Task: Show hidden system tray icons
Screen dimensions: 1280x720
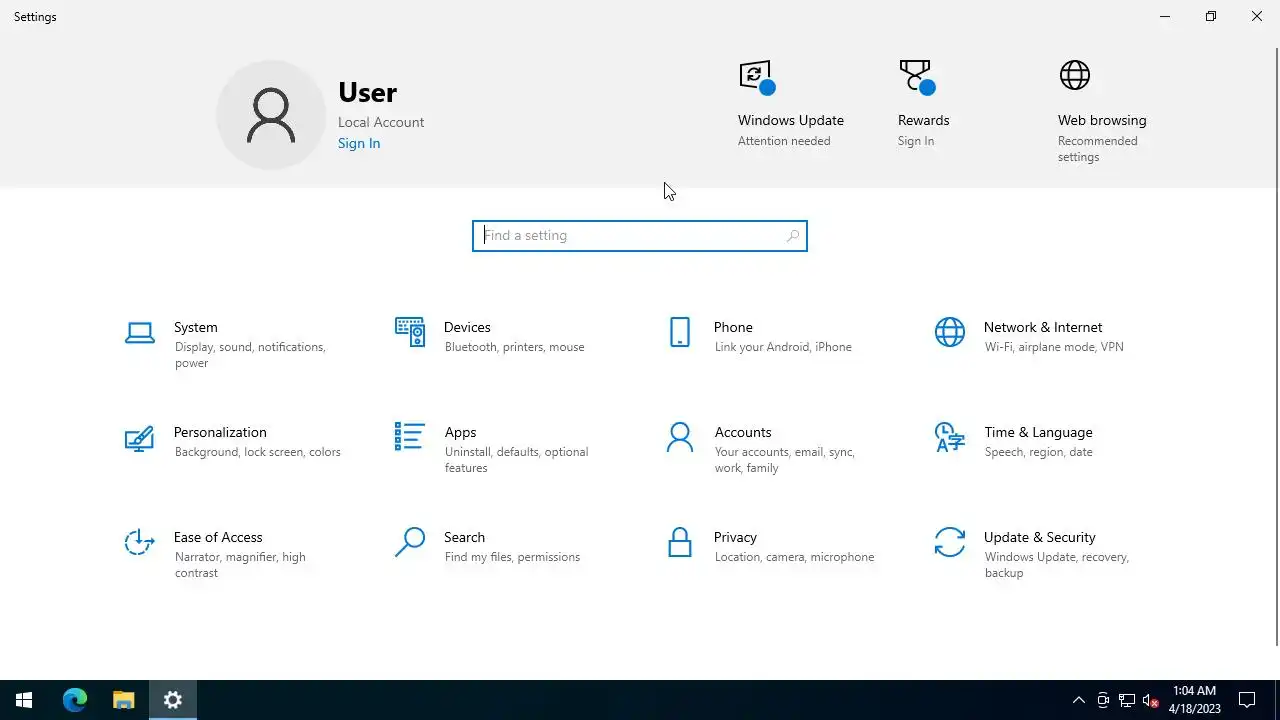Action: (1078, 700)
